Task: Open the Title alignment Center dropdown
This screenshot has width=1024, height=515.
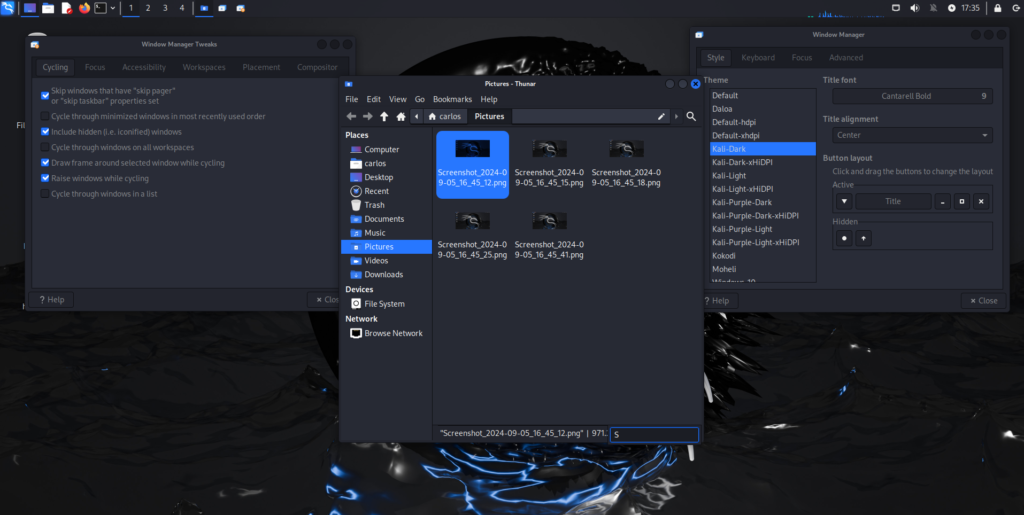Action: point(912,135)
